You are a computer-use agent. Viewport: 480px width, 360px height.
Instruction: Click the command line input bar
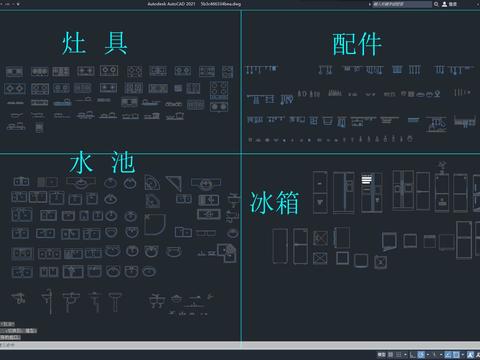point(240,345)
